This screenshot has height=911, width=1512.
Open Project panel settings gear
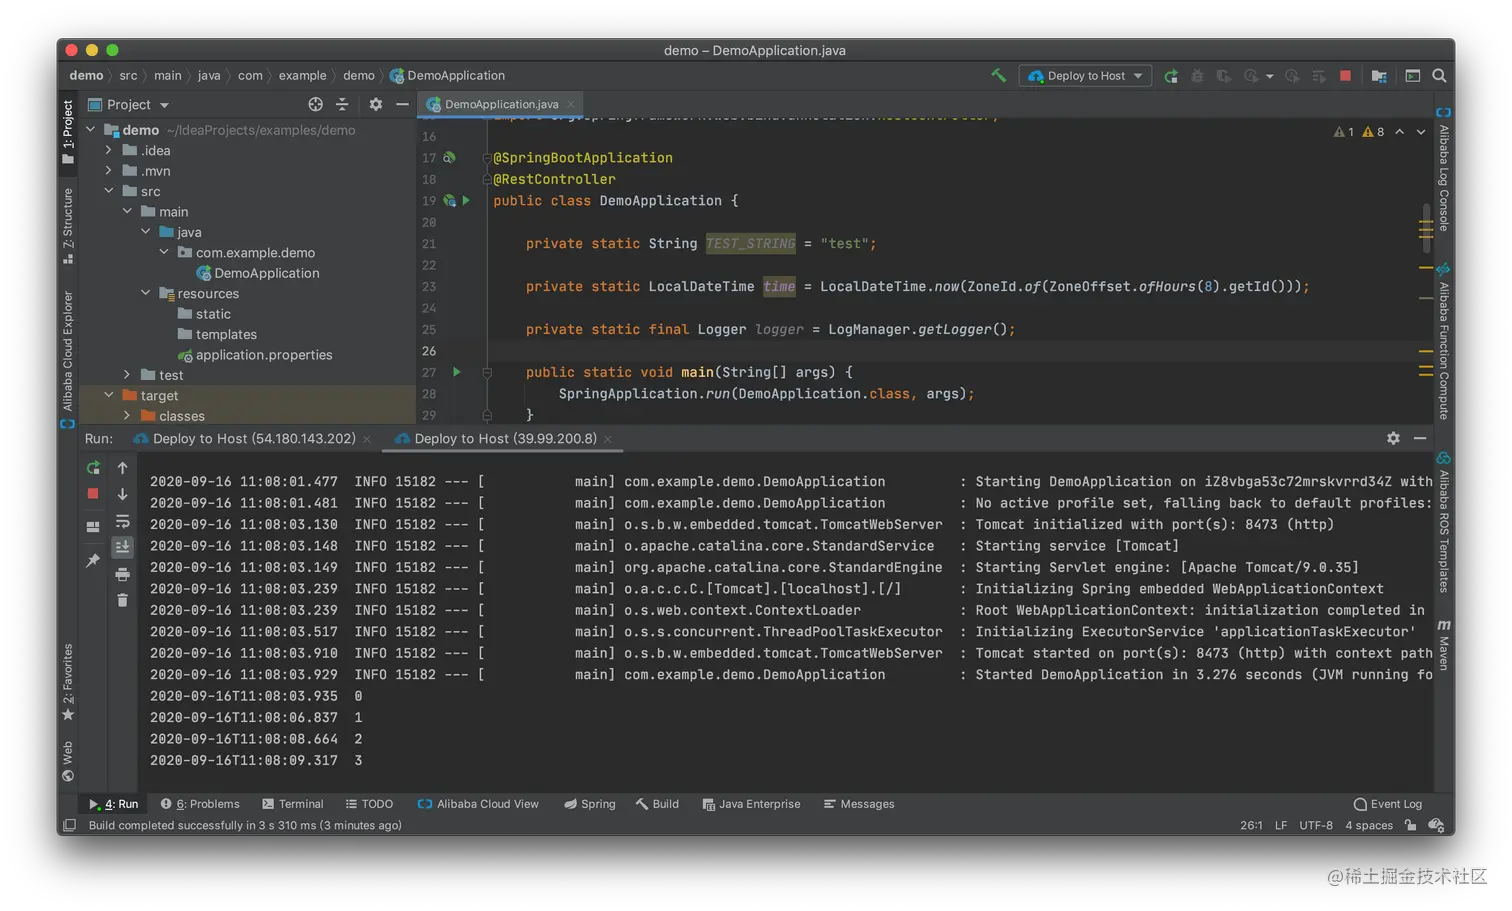click(376, 104)
